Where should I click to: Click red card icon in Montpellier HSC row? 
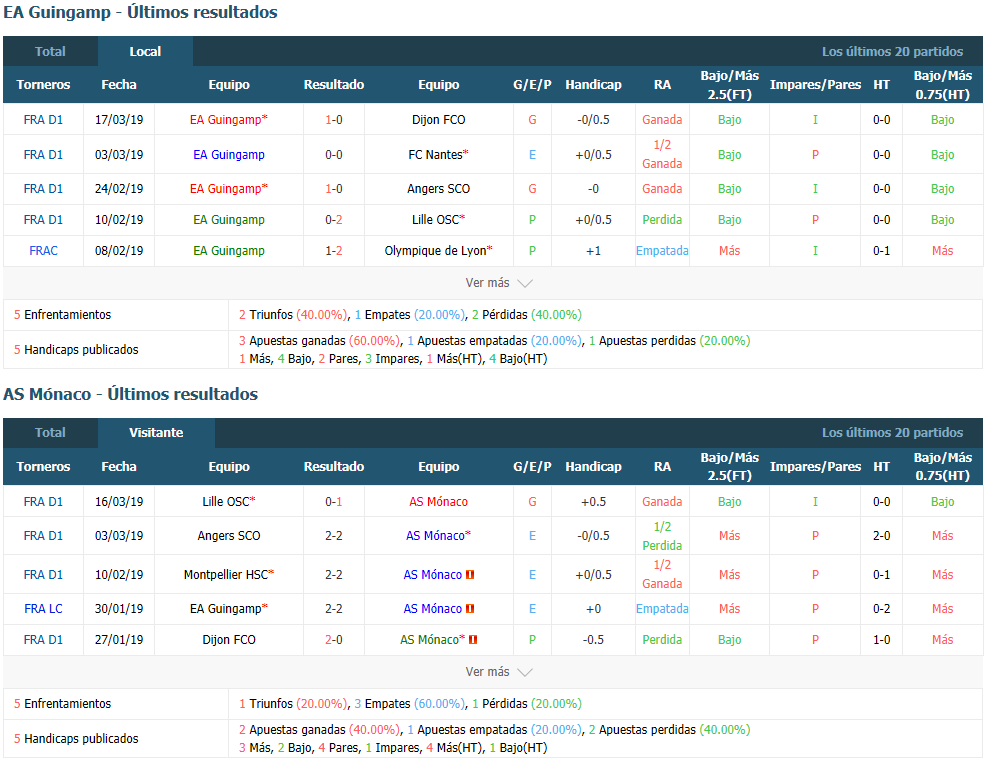(470, 574)
